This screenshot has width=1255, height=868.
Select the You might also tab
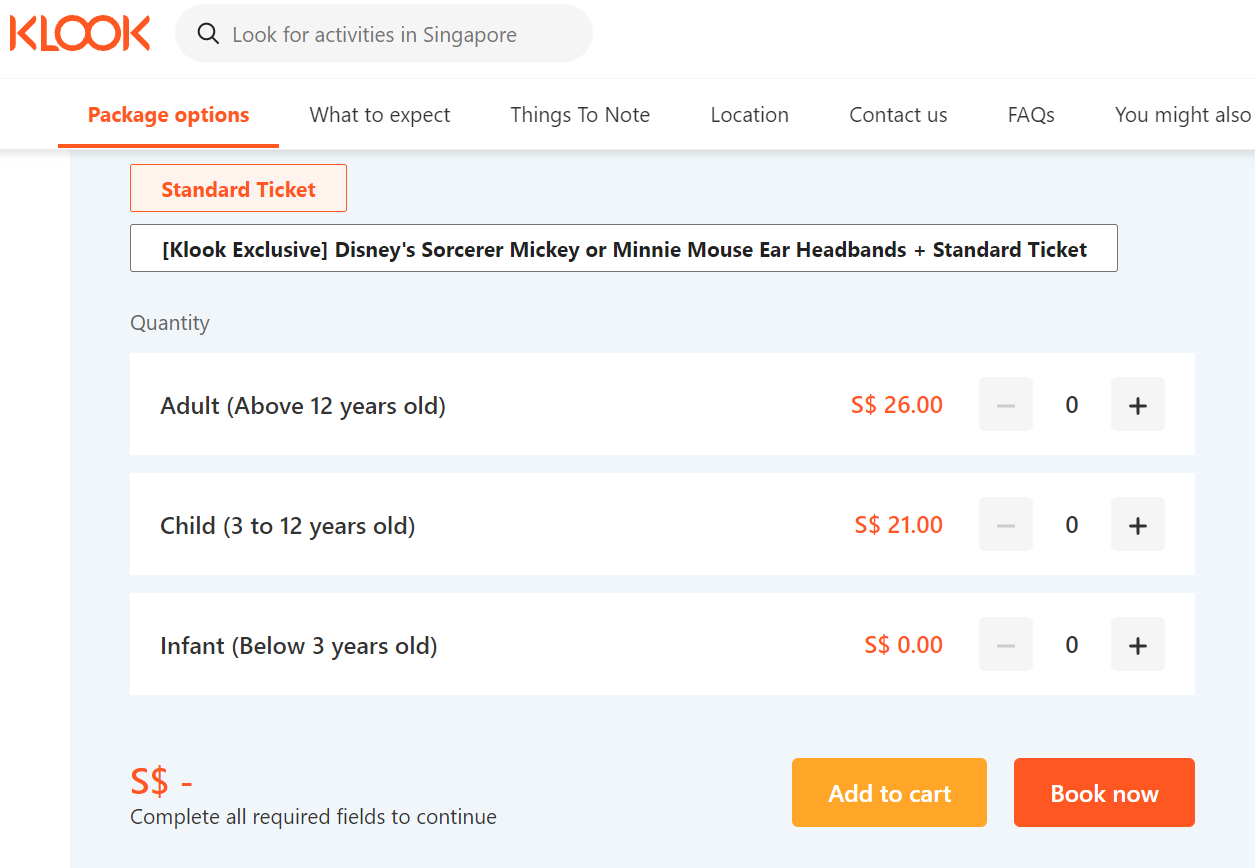[x=1183, y=115]
